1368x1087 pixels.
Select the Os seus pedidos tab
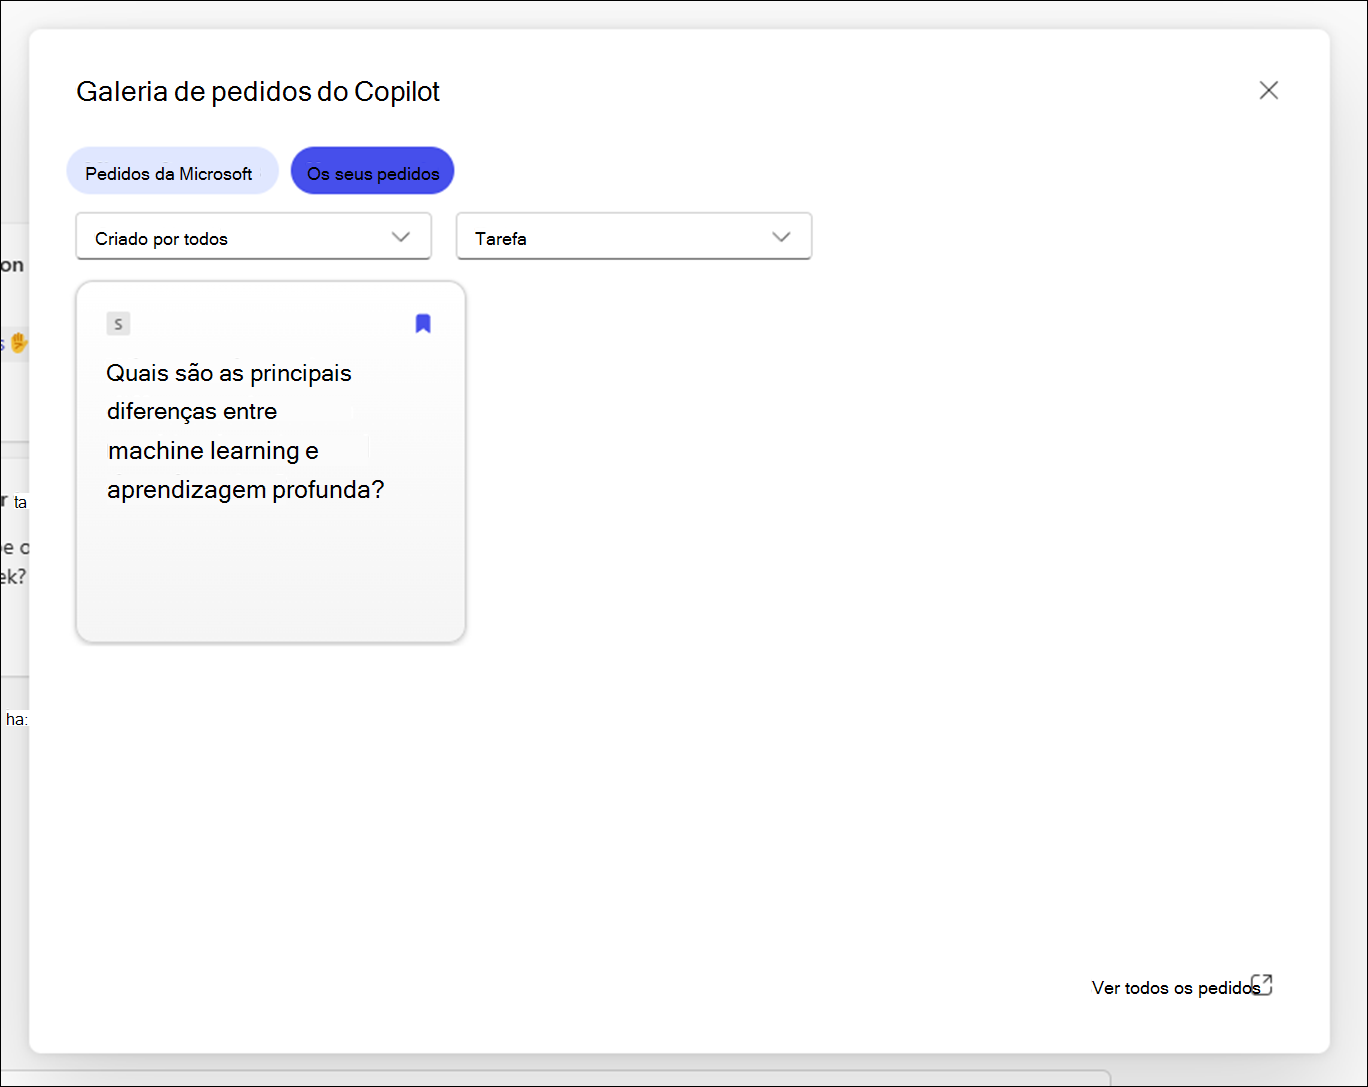373,172
